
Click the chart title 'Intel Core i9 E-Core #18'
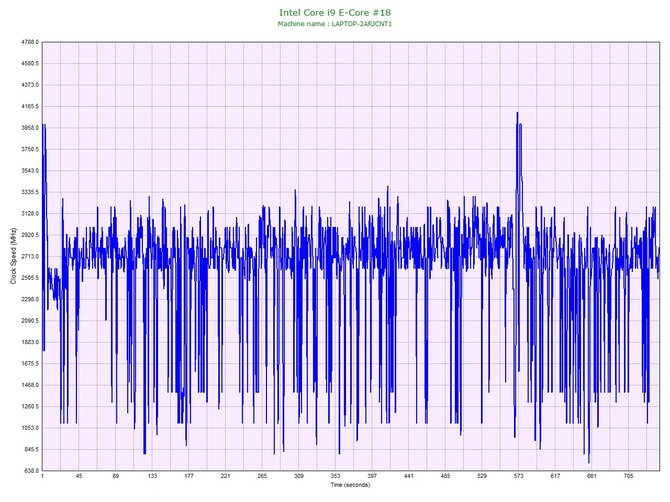tap(335, 12)
